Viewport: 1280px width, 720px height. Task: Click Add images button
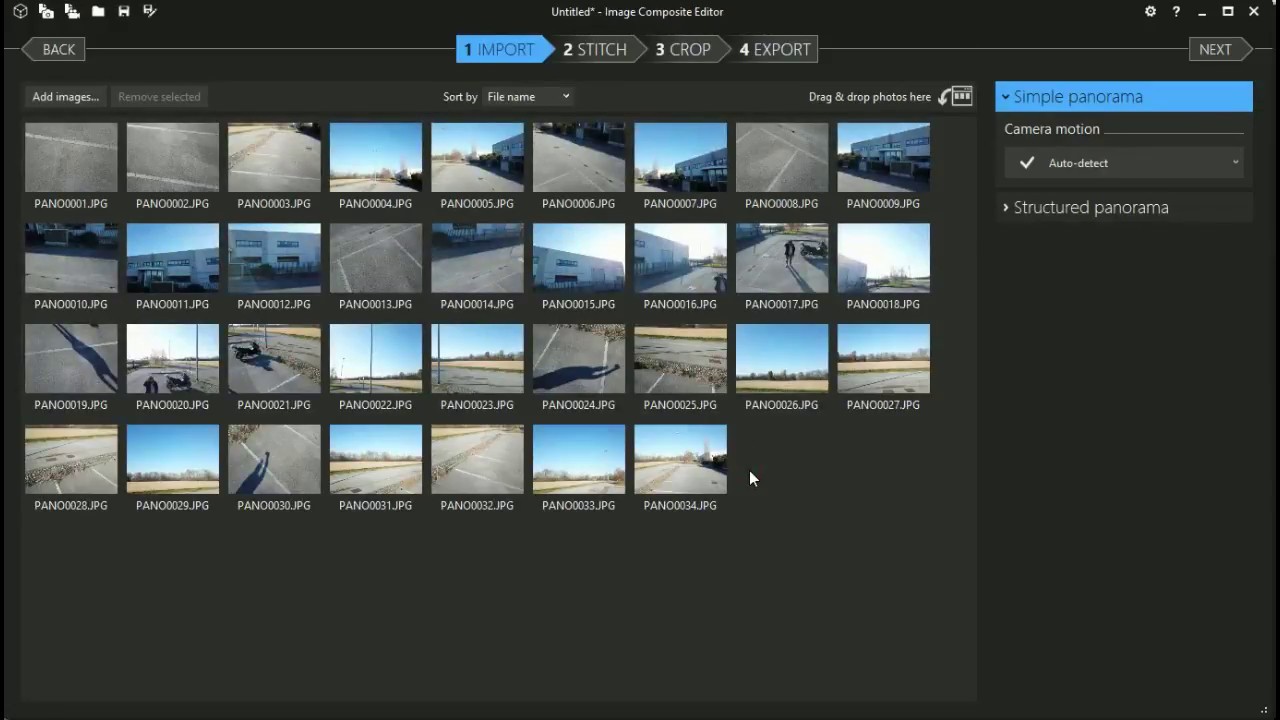point(66,97)
